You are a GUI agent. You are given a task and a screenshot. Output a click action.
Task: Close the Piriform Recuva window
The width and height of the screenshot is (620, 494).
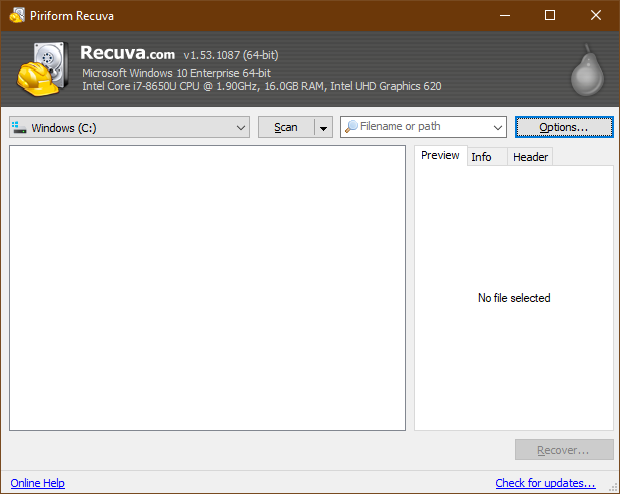pyautogui.click(x=597, y=15)
